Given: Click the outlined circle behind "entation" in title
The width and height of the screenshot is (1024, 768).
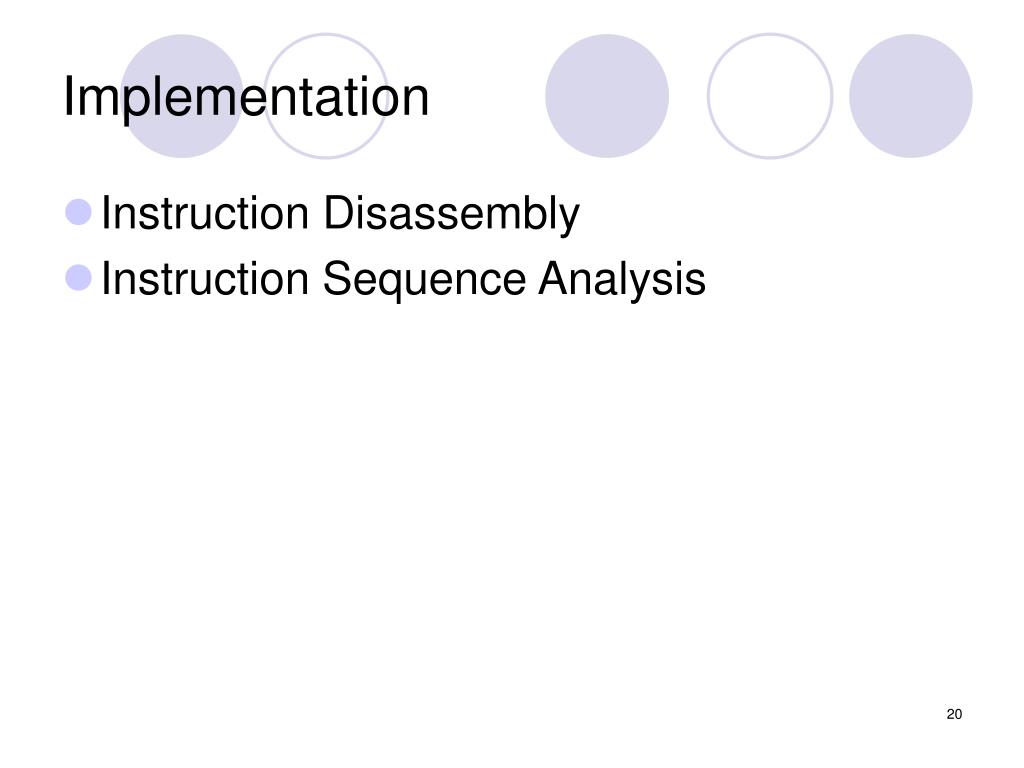Looking at the screenshot, I should [x=326, y=96].
